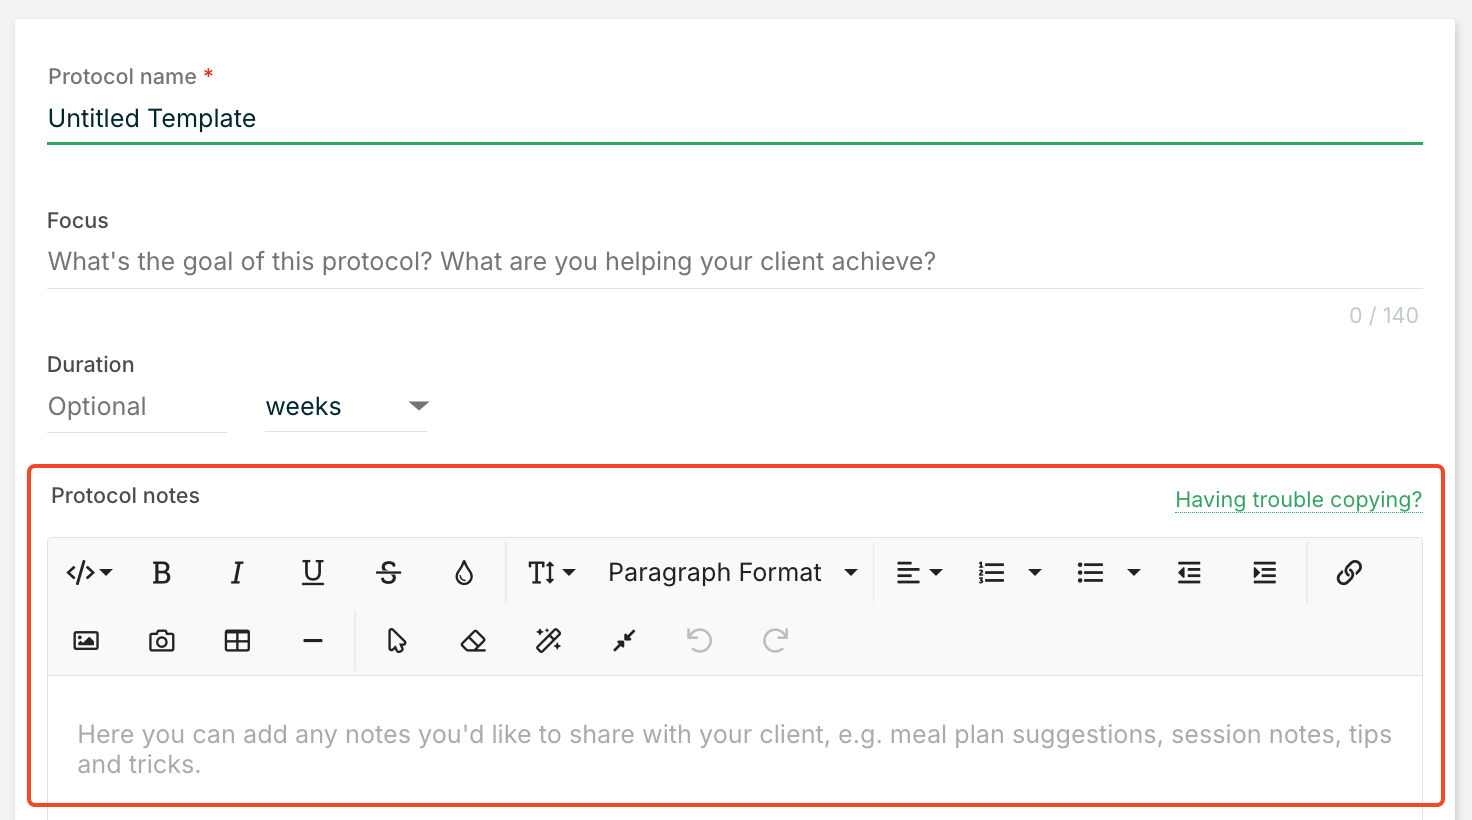
Task: Increase paragraph indent
Action: [x=1265, y=573]
